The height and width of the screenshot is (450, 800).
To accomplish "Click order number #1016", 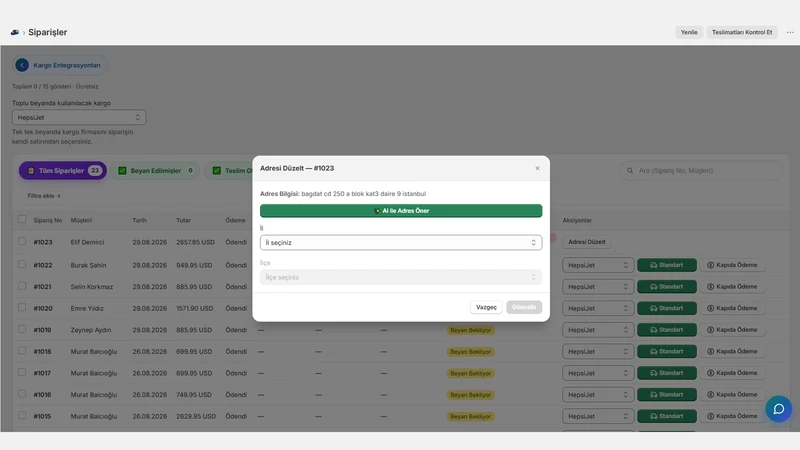I will (x=42, y=395).
